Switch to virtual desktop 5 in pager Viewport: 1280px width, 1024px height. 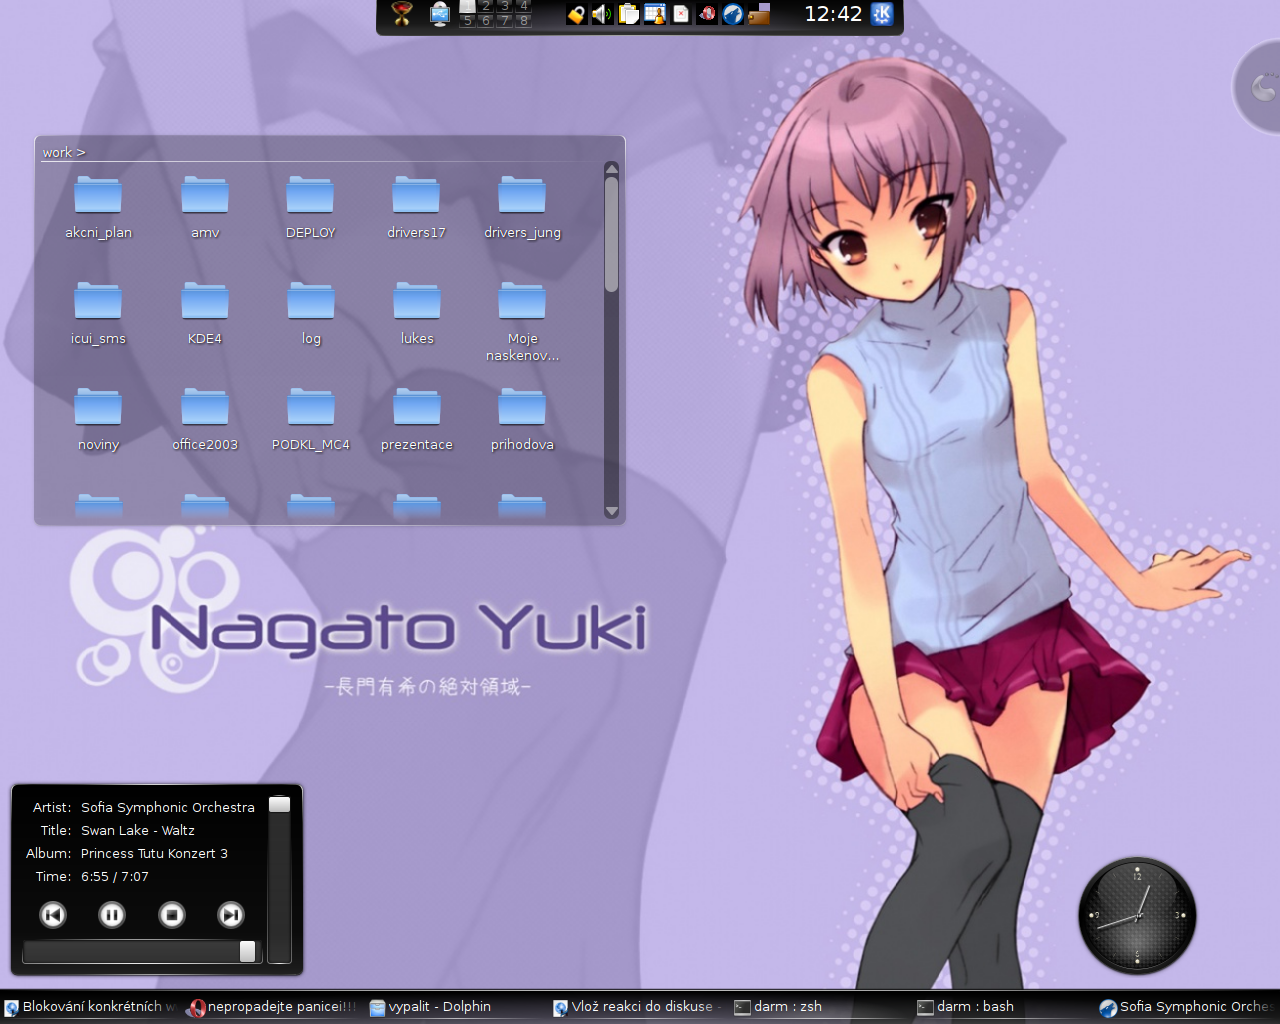click(x=467, y=20)
